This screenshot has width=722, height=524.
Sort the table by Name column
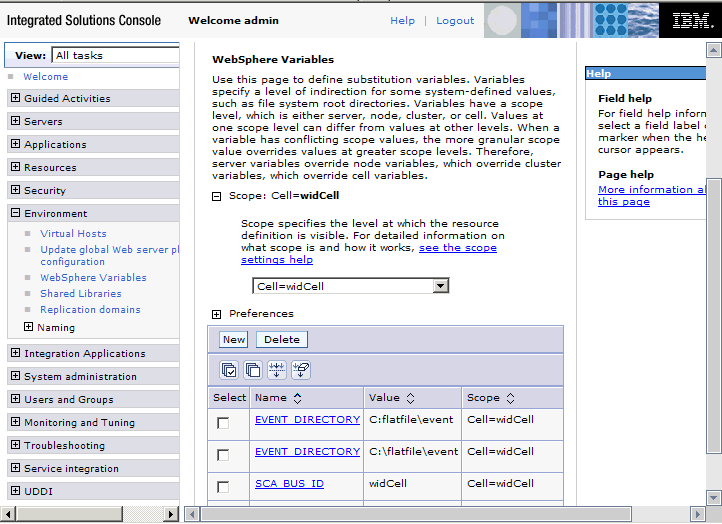tap(297, 398)
